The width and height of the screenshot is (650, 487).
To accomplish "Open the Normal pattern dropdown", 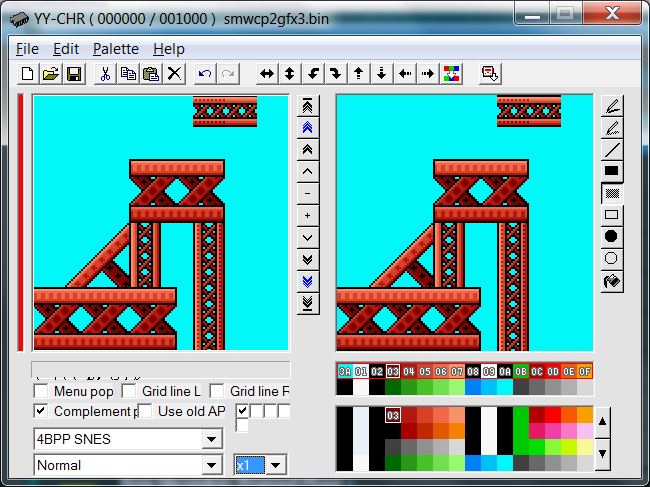I will pyautogui.click(x=212, y=465).
